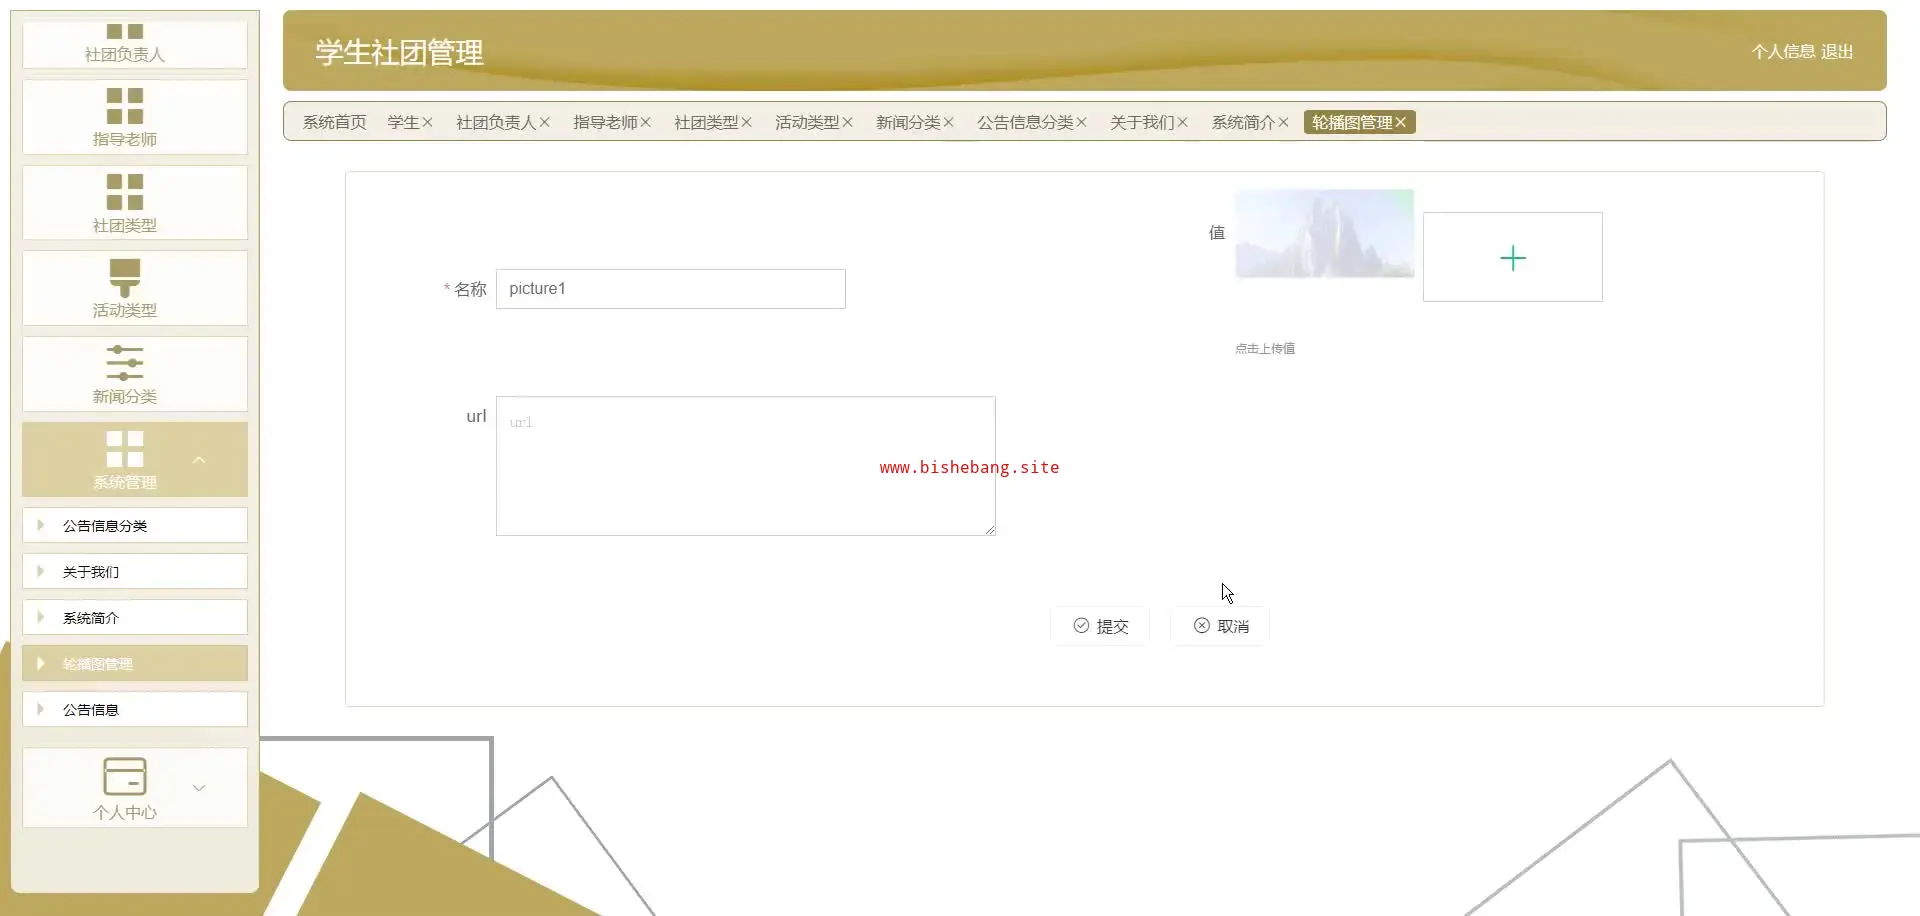Close the 系统简介 tab
Image resolution: width=1920 pixels, height=916 pixels.
(x=1284, y=122)
